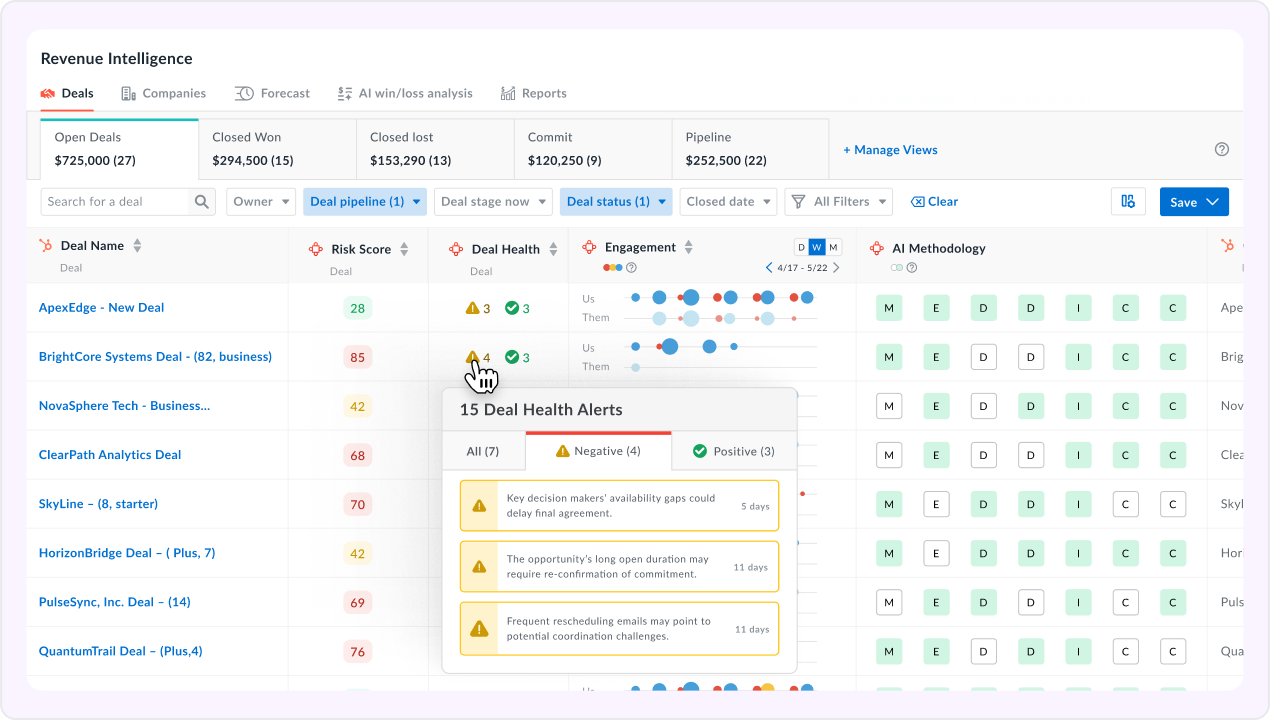
Task: Click Open Deals $725,000 (27) view
Action: point(119,149)
